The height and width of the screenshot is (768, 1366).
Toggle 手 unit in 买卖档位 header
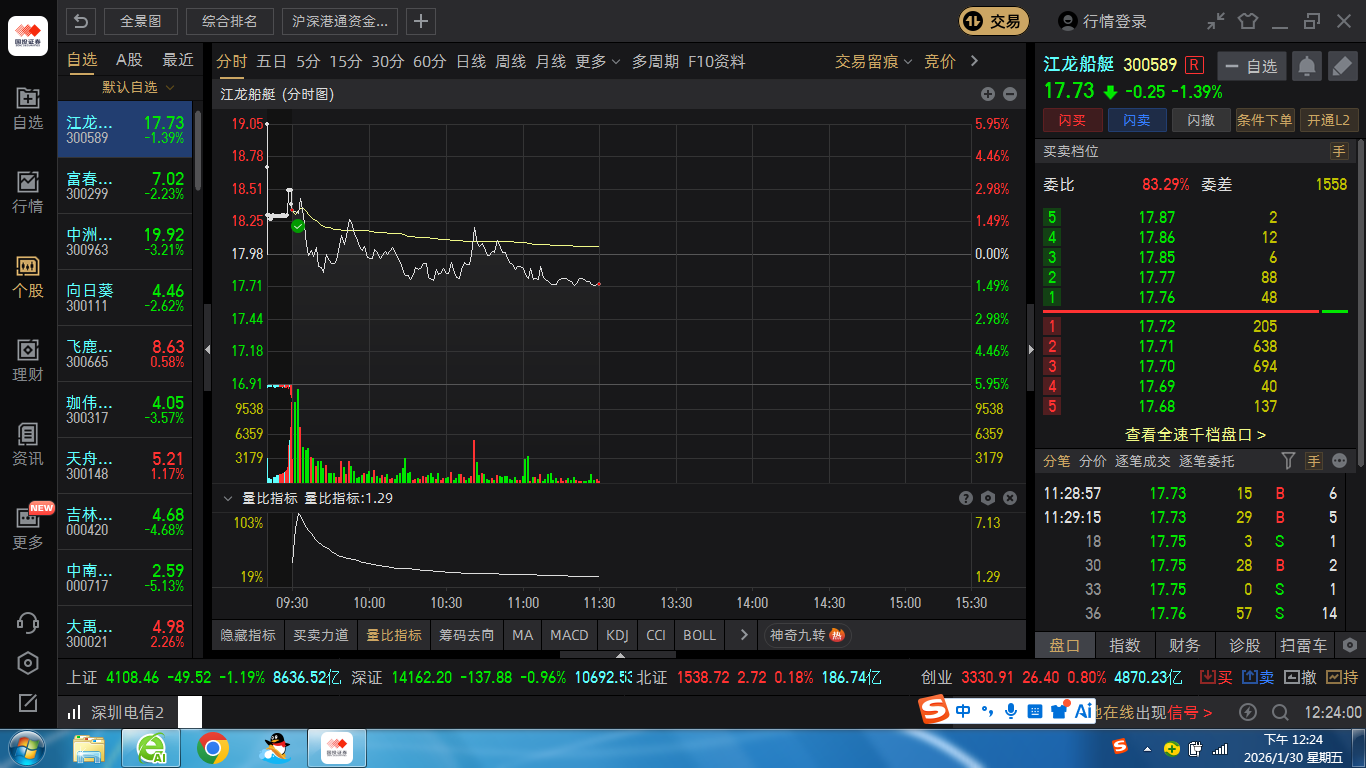(1339, 151)
